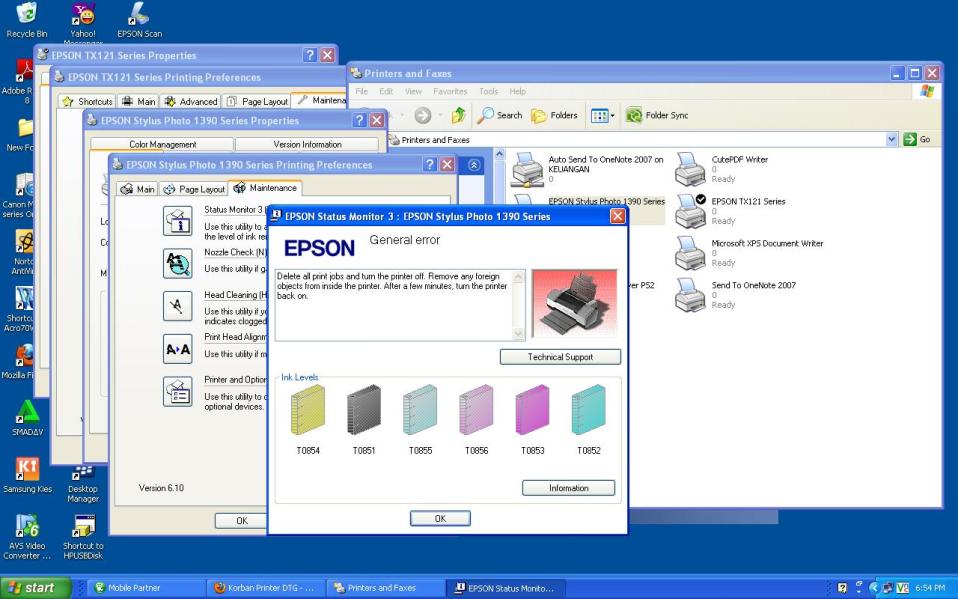Open the Version Information tab
Screen dimensions: 958x599
(x=307, y=144)
